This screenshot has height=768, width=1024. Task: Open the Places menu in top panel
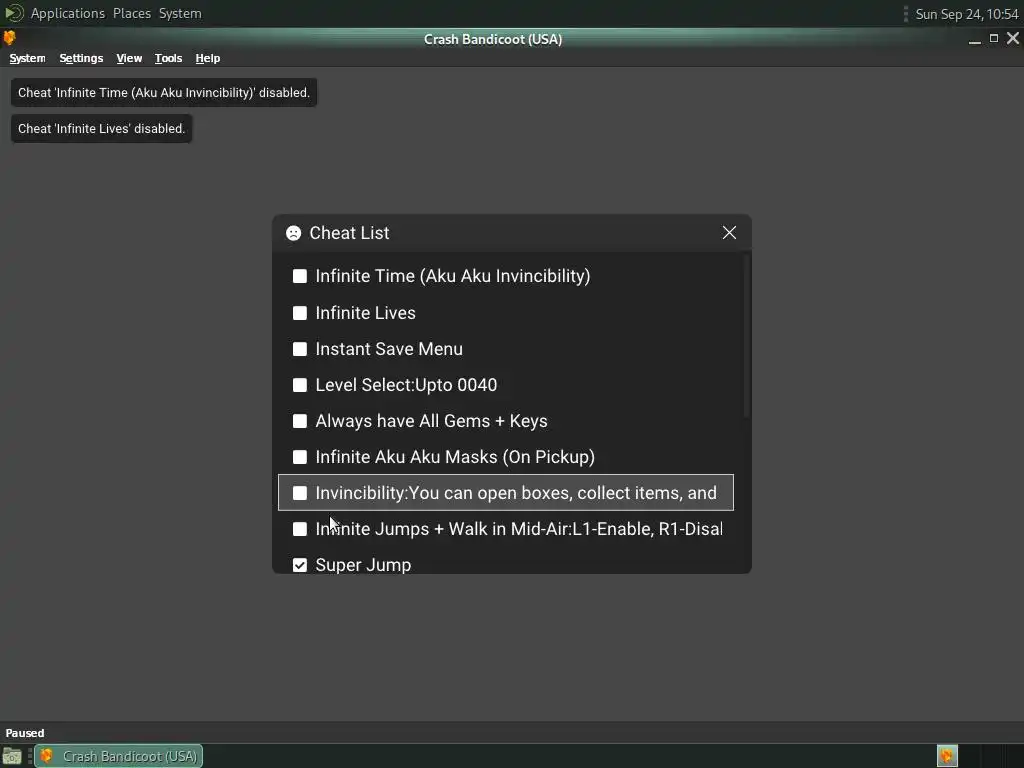coord(132,13)
